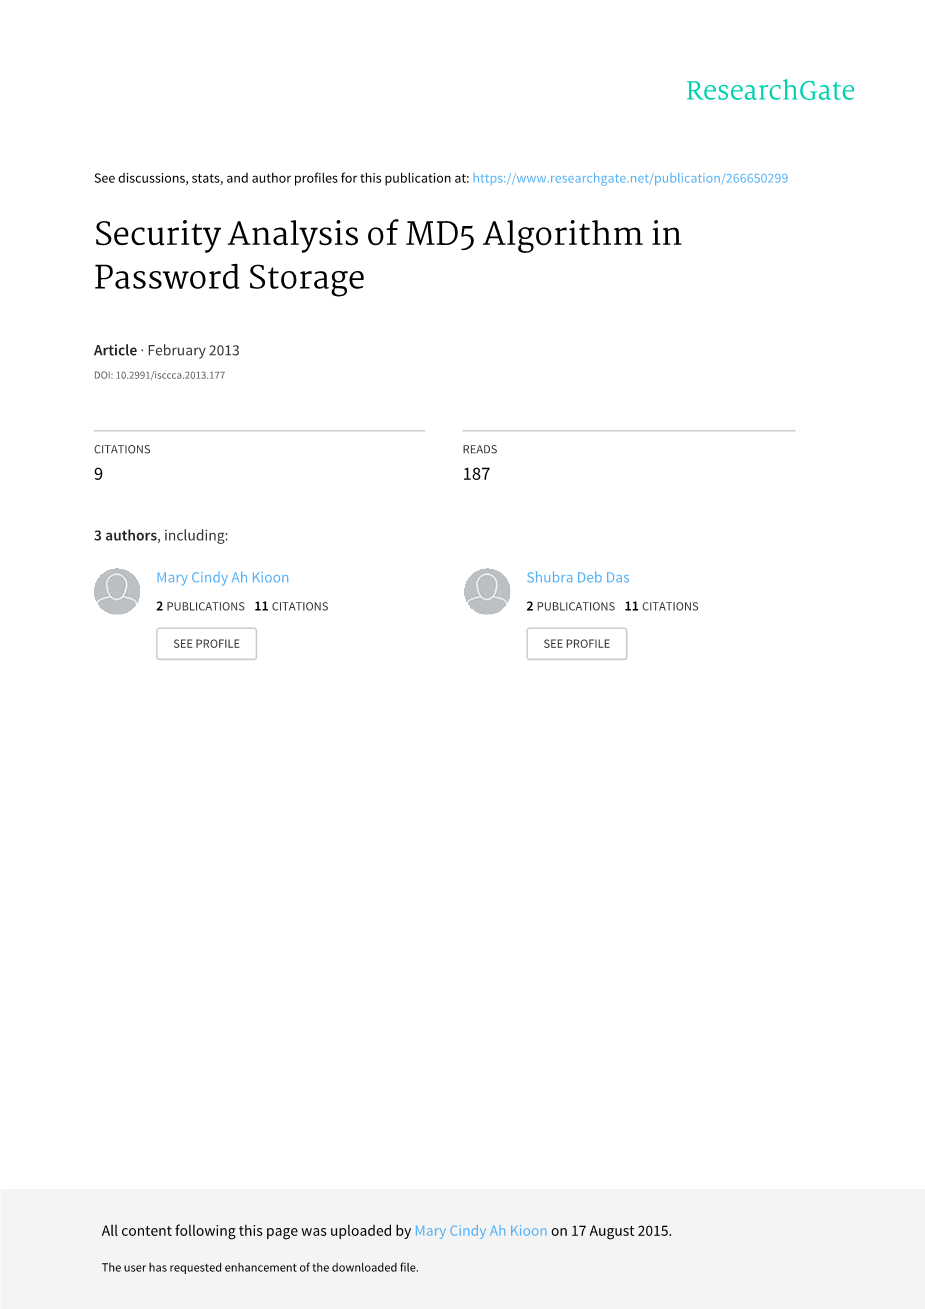Click the Security Analysis of MD5 title
Viewport: 925px width, 1309px height.
coord(388,255)
